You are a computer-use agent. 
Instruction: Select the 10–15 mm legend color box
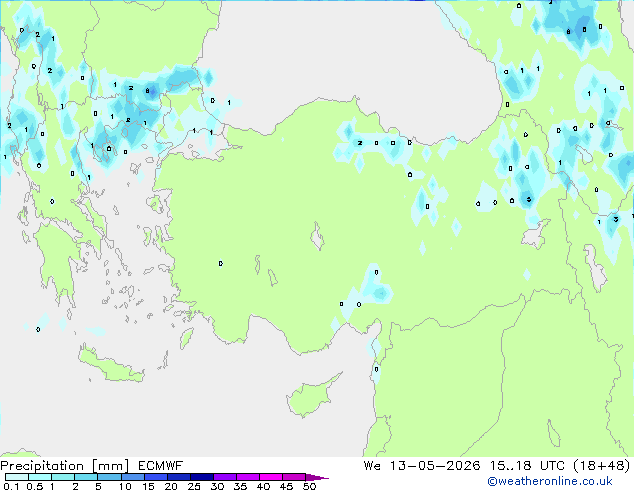tap(132, 477)
